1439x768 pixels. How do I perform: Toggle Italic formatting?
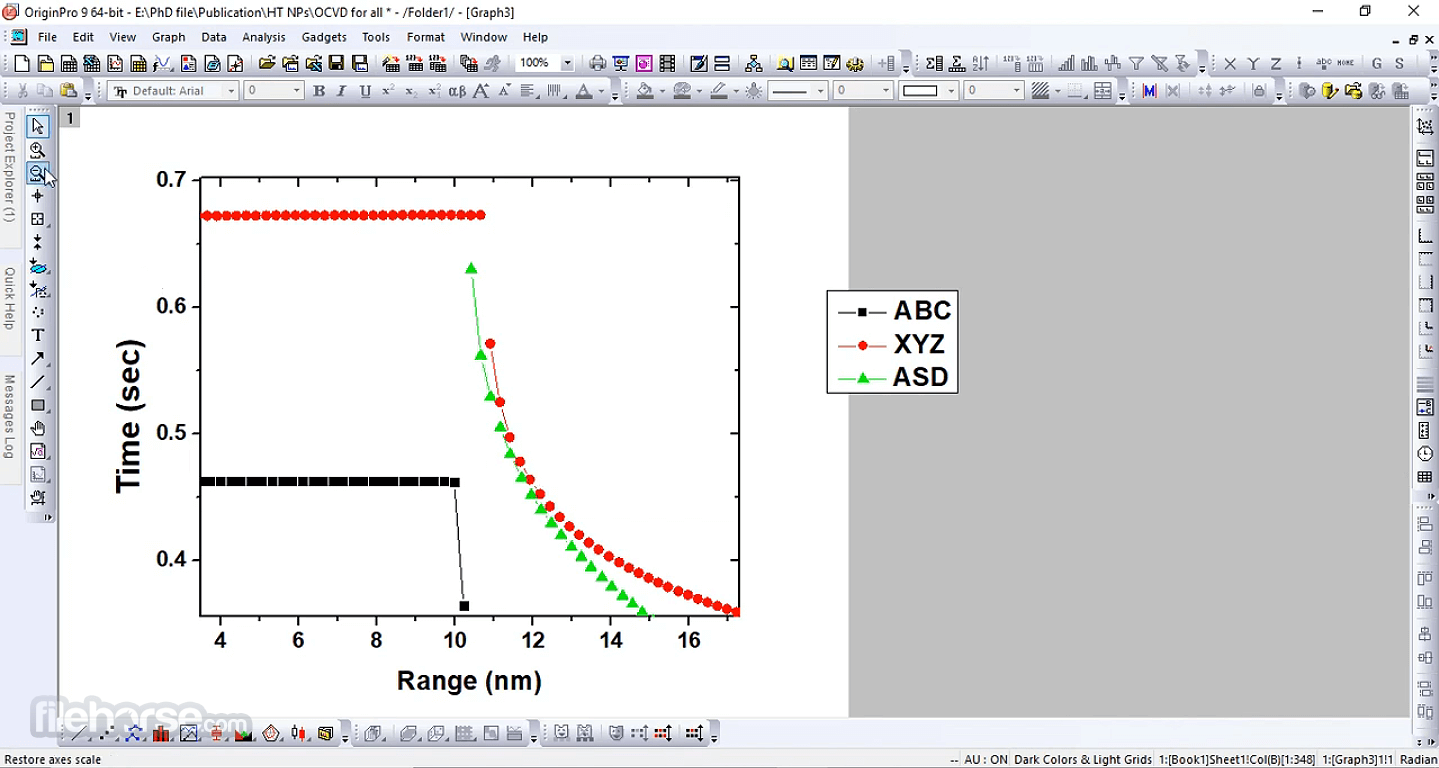click(x=342, y=91)
